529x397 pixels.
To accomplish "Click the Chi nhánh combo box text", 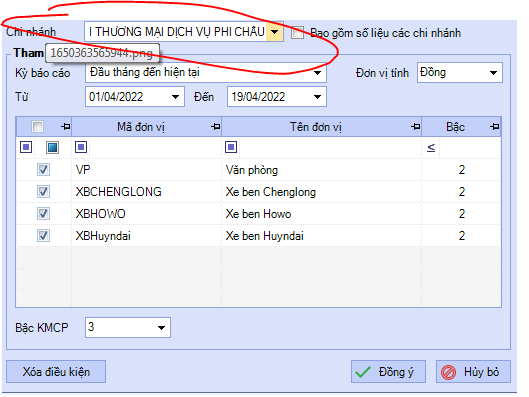I will 176,32.
